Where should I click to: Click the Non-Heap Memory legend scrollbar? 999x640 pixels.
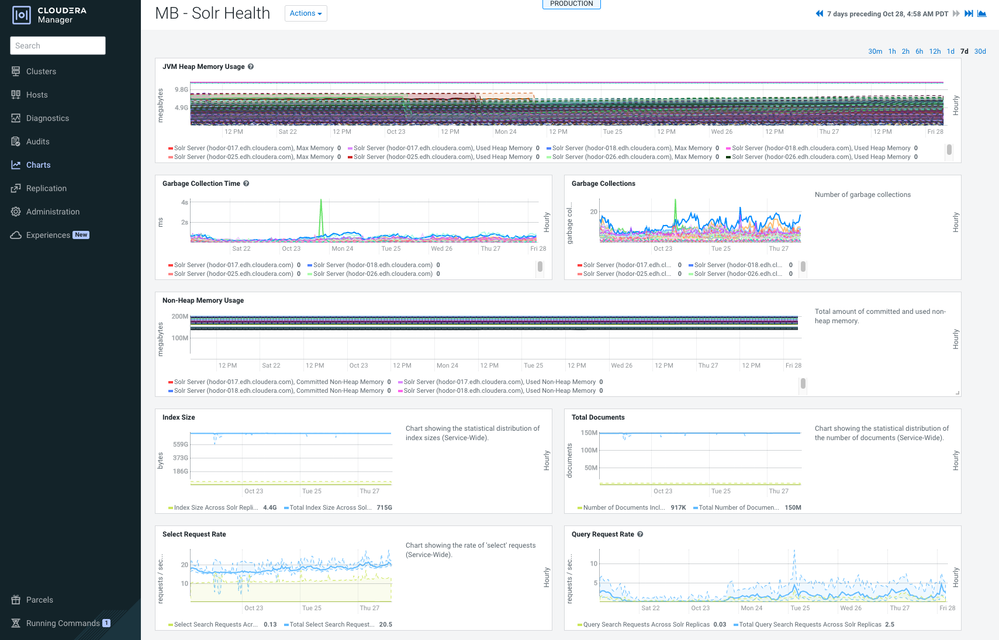[x=803, y=383]
